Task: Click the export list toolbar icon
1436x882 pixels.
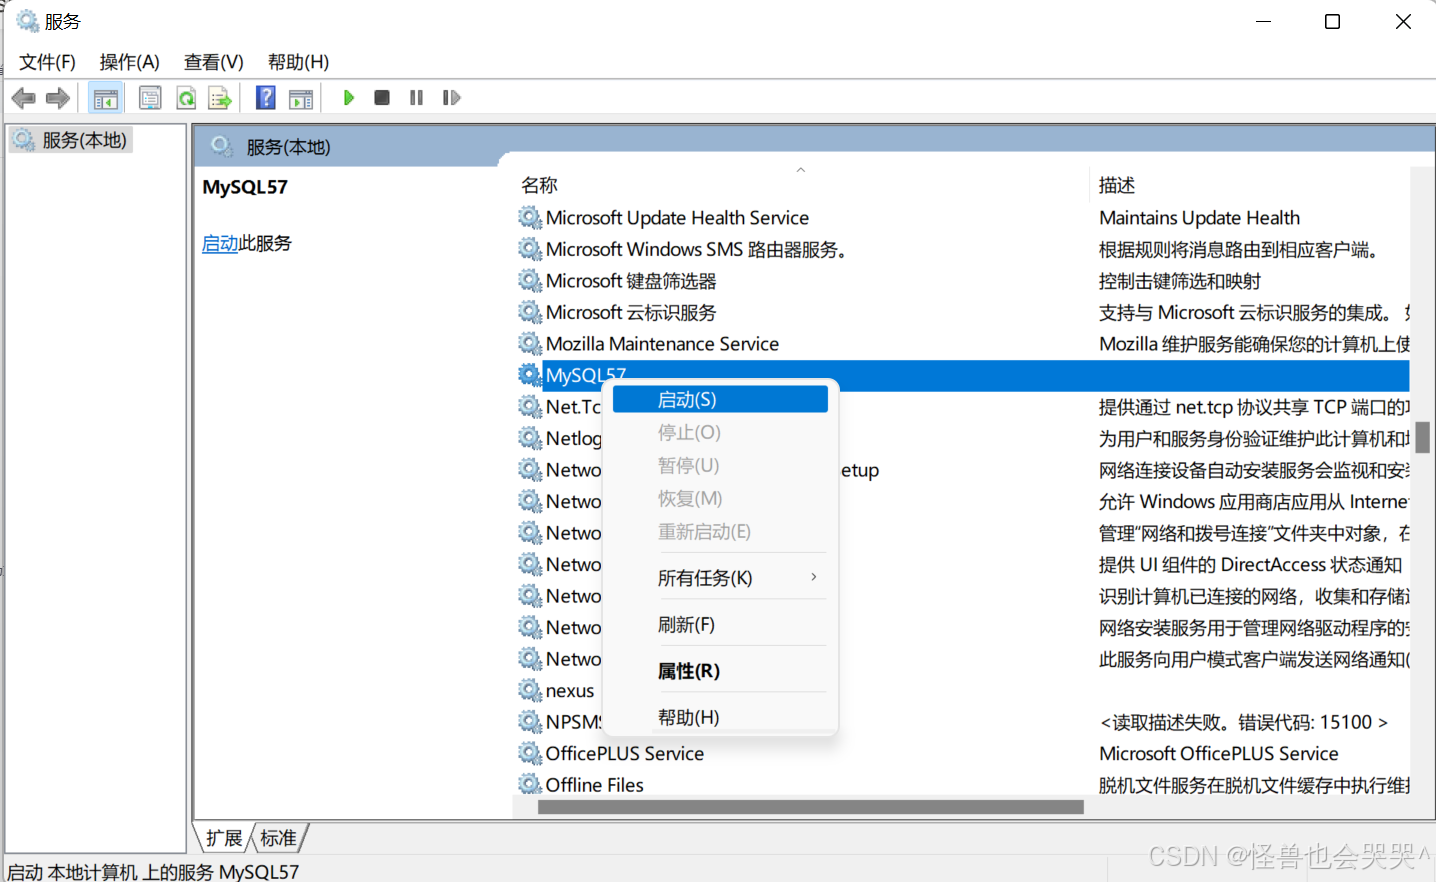Action: pyautogui.click(x=220, y=97)
